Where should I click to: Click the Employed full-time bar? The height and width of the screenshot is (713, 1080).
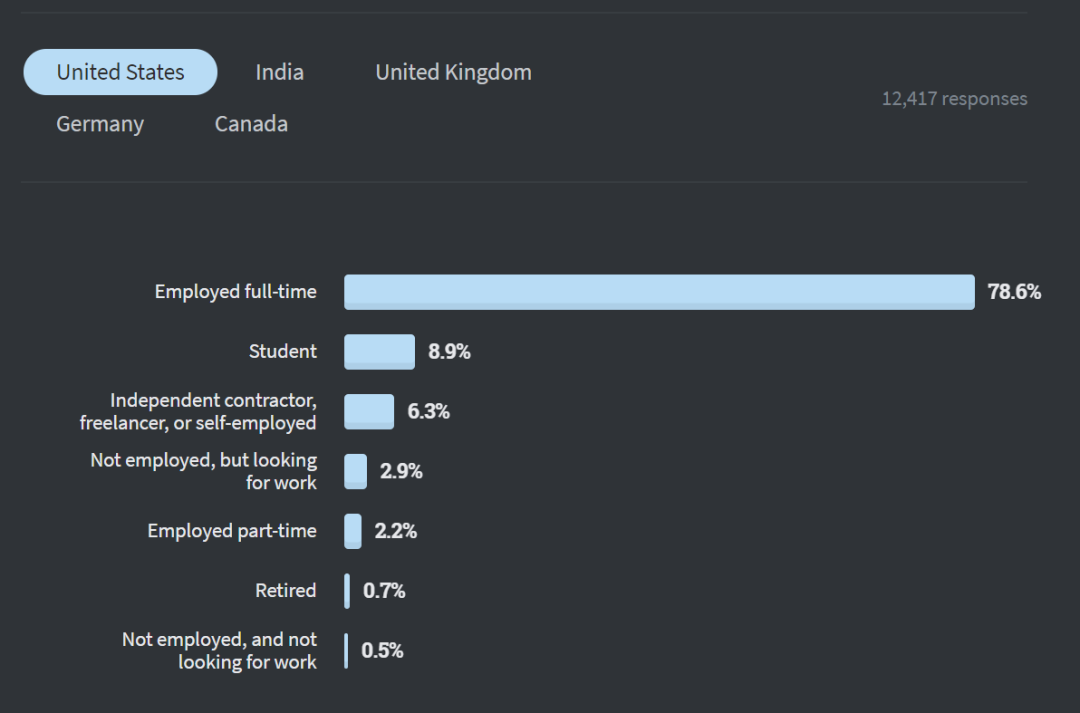tap(659, 292)
